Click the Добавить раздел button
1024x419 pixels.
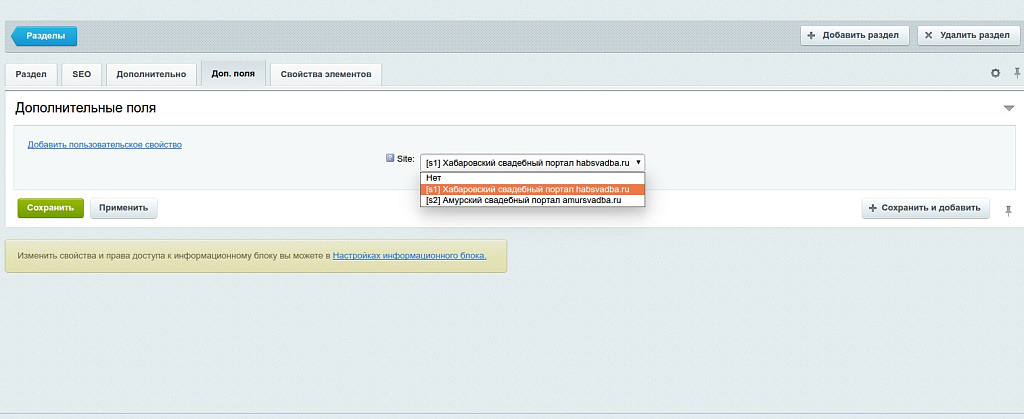coord(855,36)
